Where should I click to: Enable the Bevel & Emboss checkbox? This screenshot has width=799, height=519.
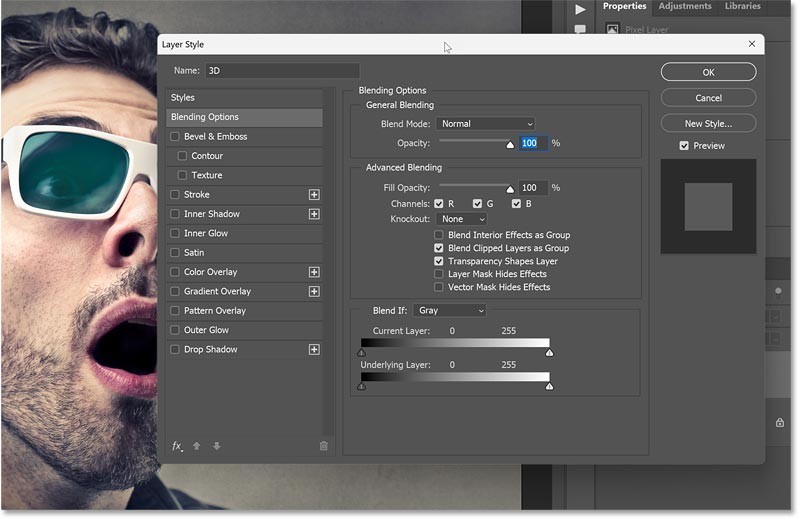(176, 137)
